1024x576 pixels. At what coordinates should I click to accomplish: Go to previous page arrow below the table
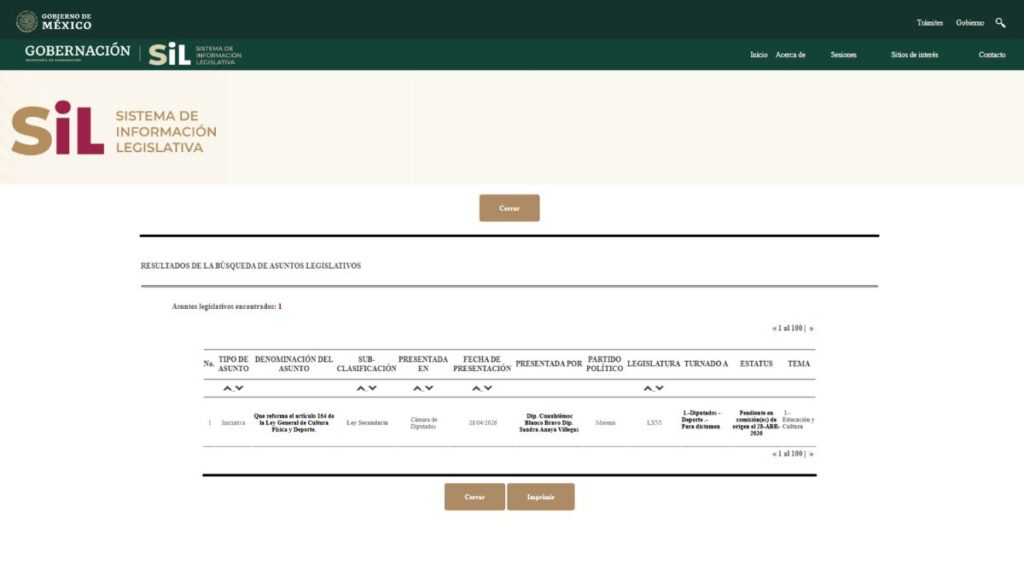(x=775, y=454)
